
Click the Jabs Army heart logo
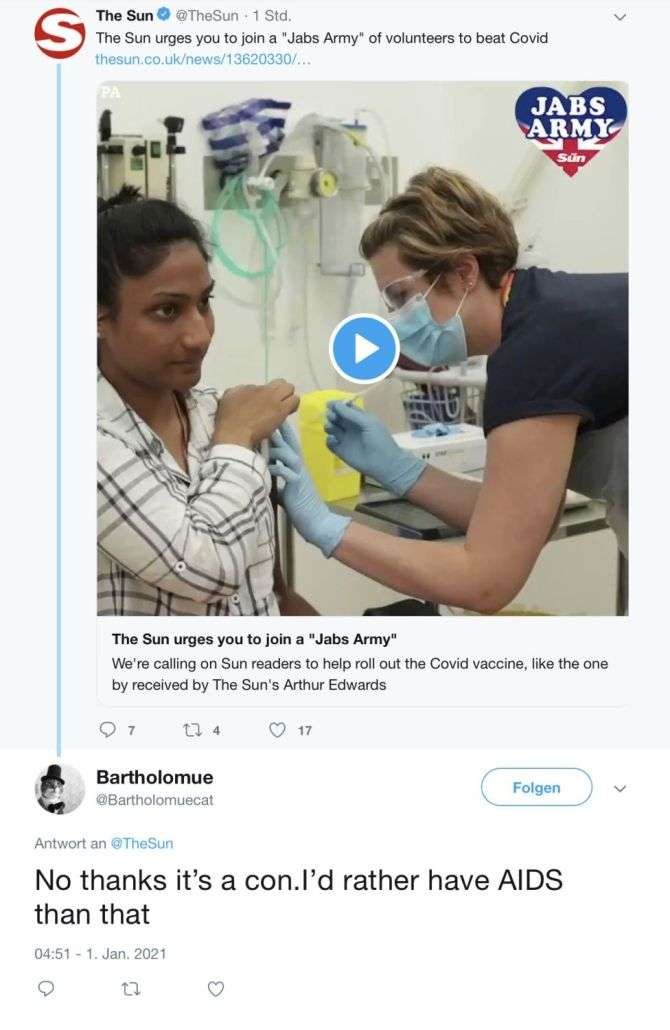click(570, 130)
